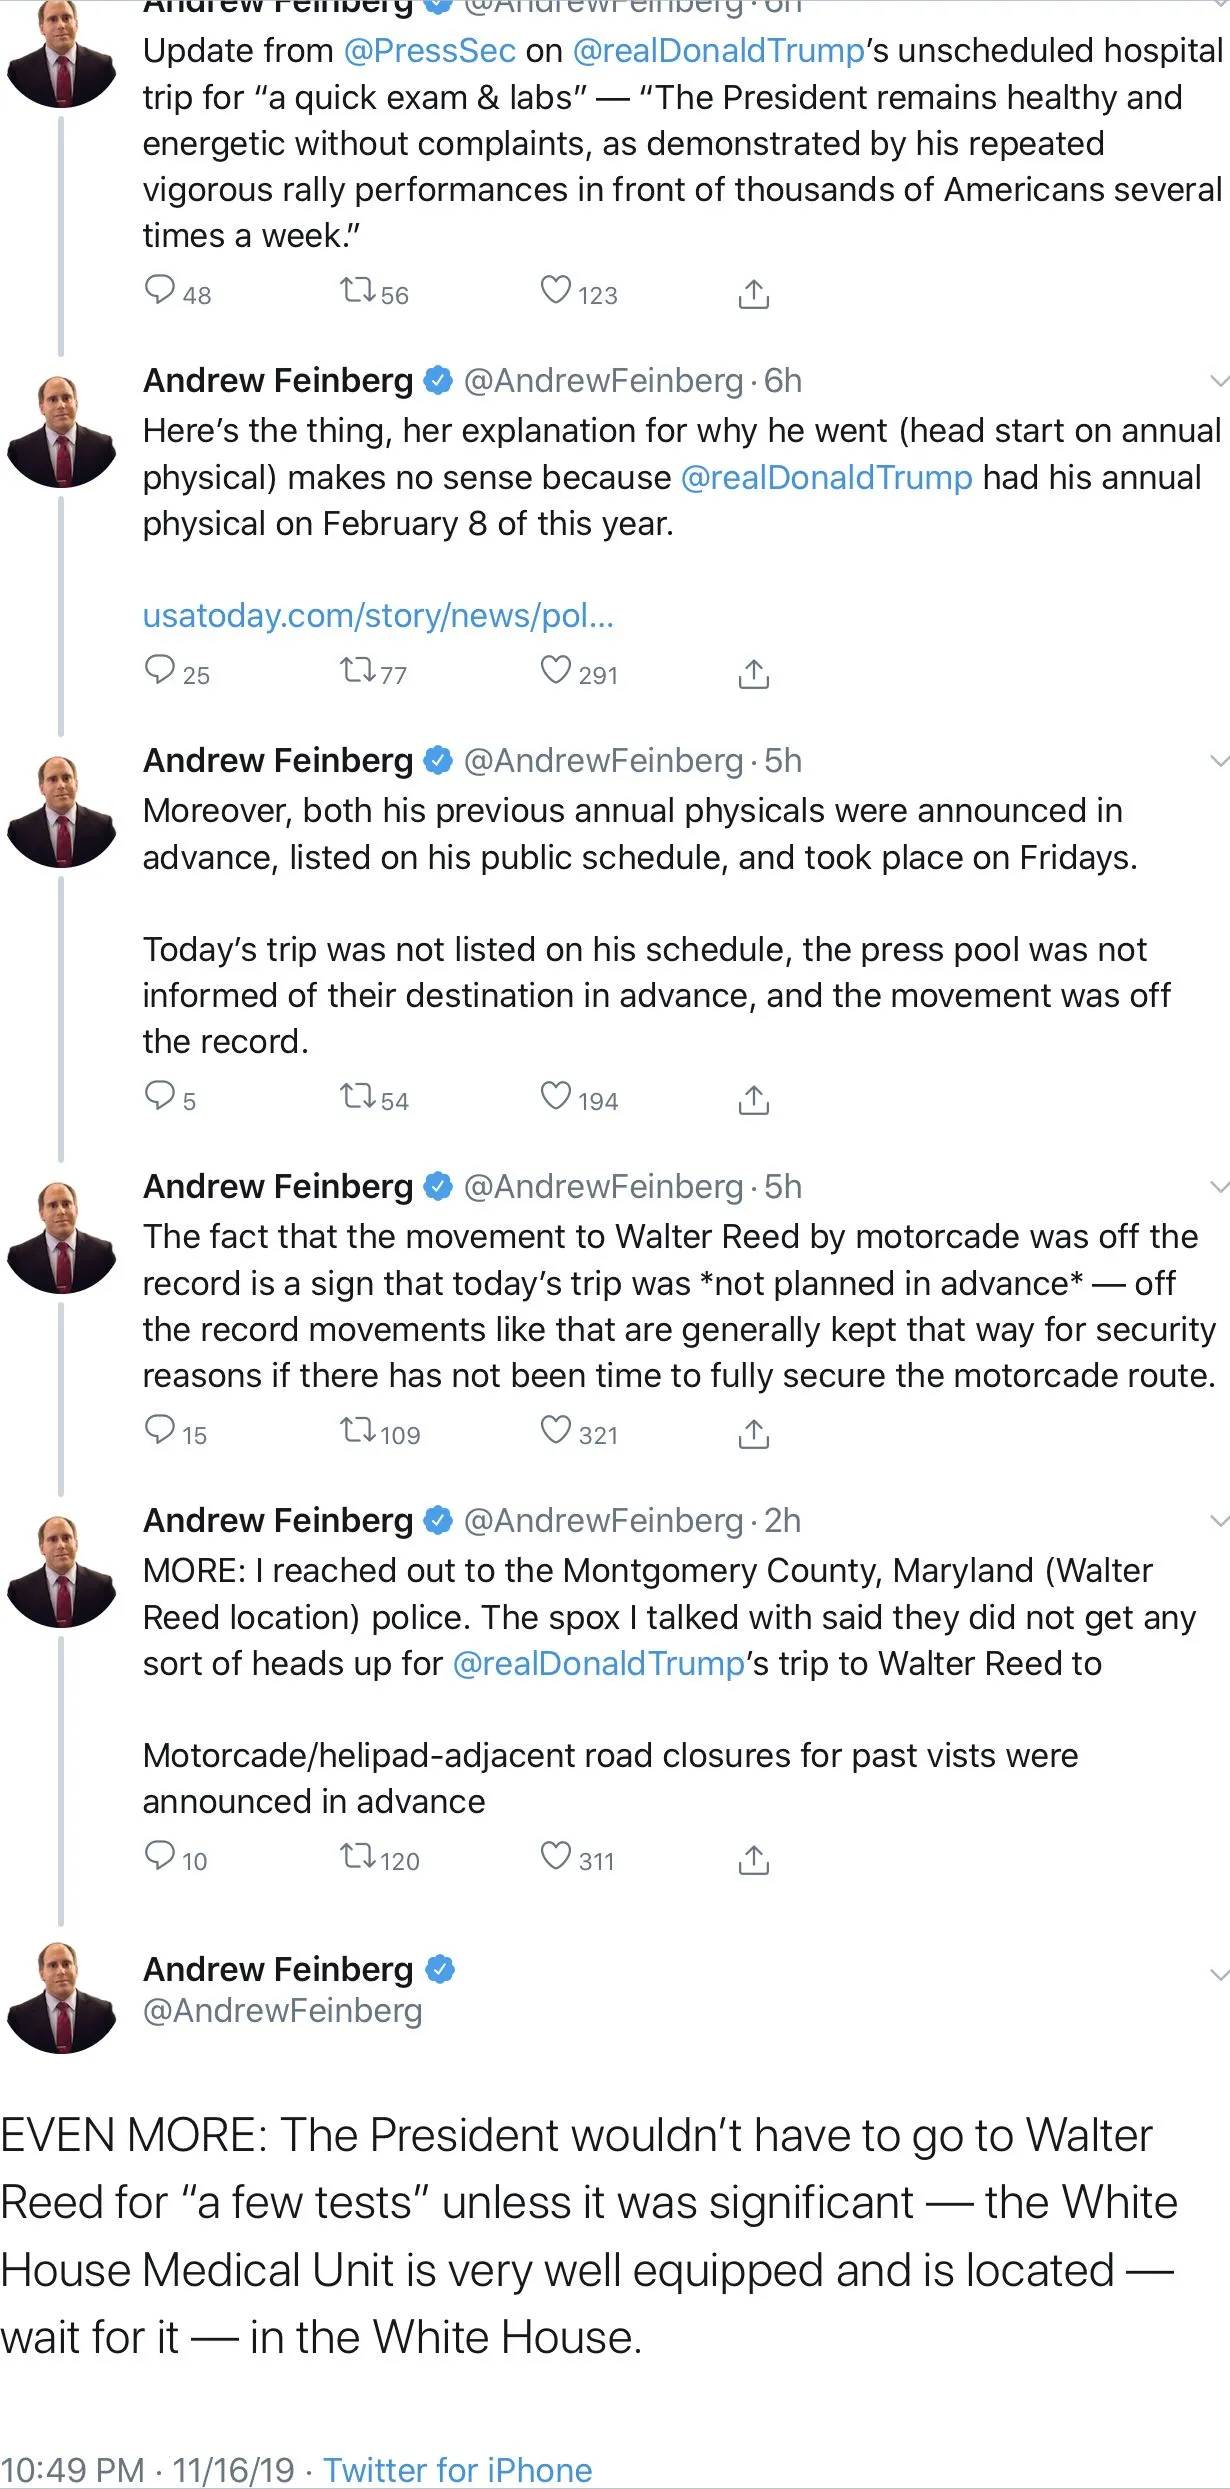The height and width of the screenshot is (2489, 1230).
Task: Click the @realDonaldTrump mention in Montgomery County tweet
Action: [x=598, y=1664]
